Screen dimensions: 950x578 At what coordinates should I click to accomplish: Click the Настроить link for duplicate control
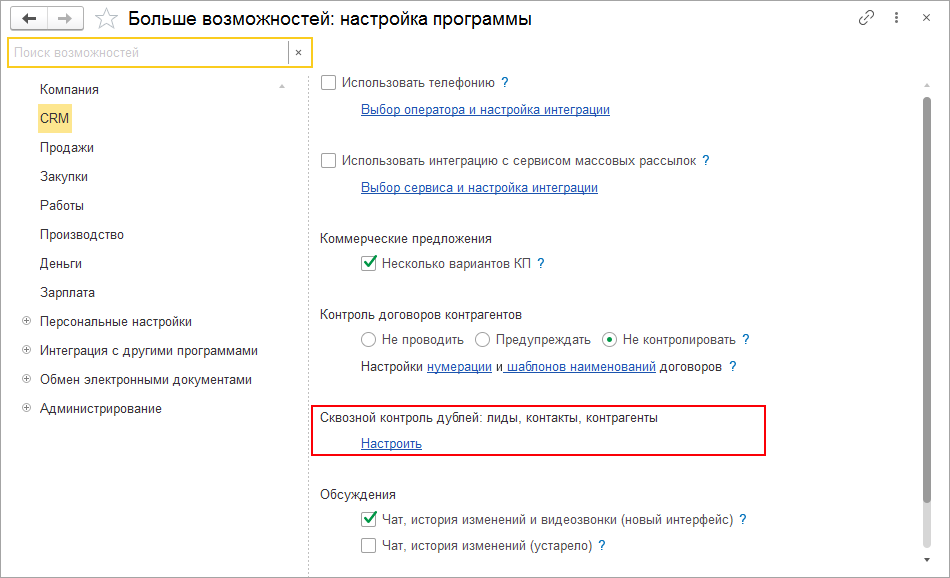(x=391, y=444)
